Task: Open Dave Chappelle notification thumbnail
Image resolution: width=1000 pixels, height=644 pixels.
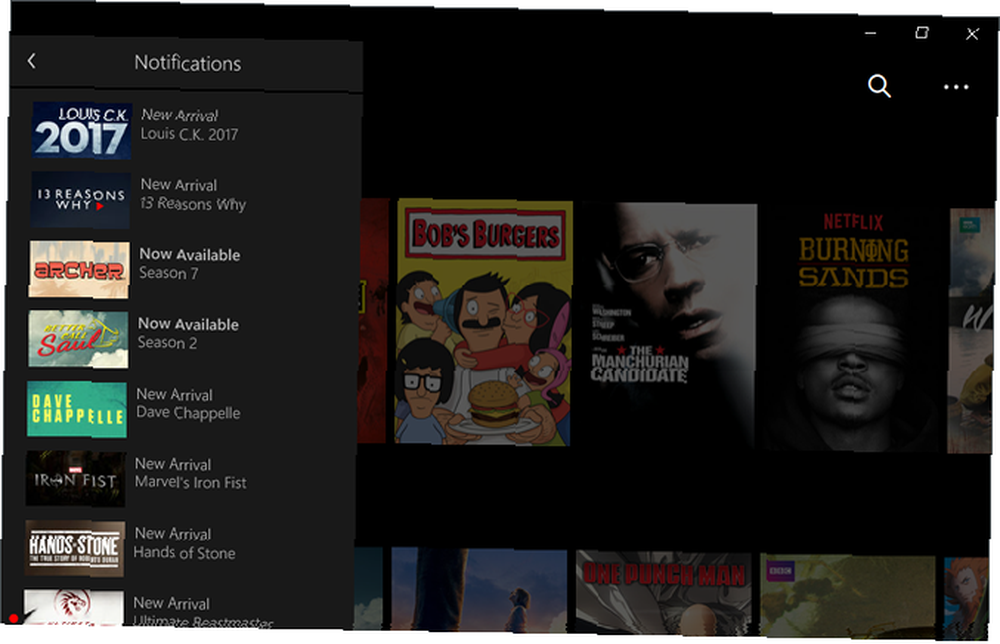Action: pos(77,409)
